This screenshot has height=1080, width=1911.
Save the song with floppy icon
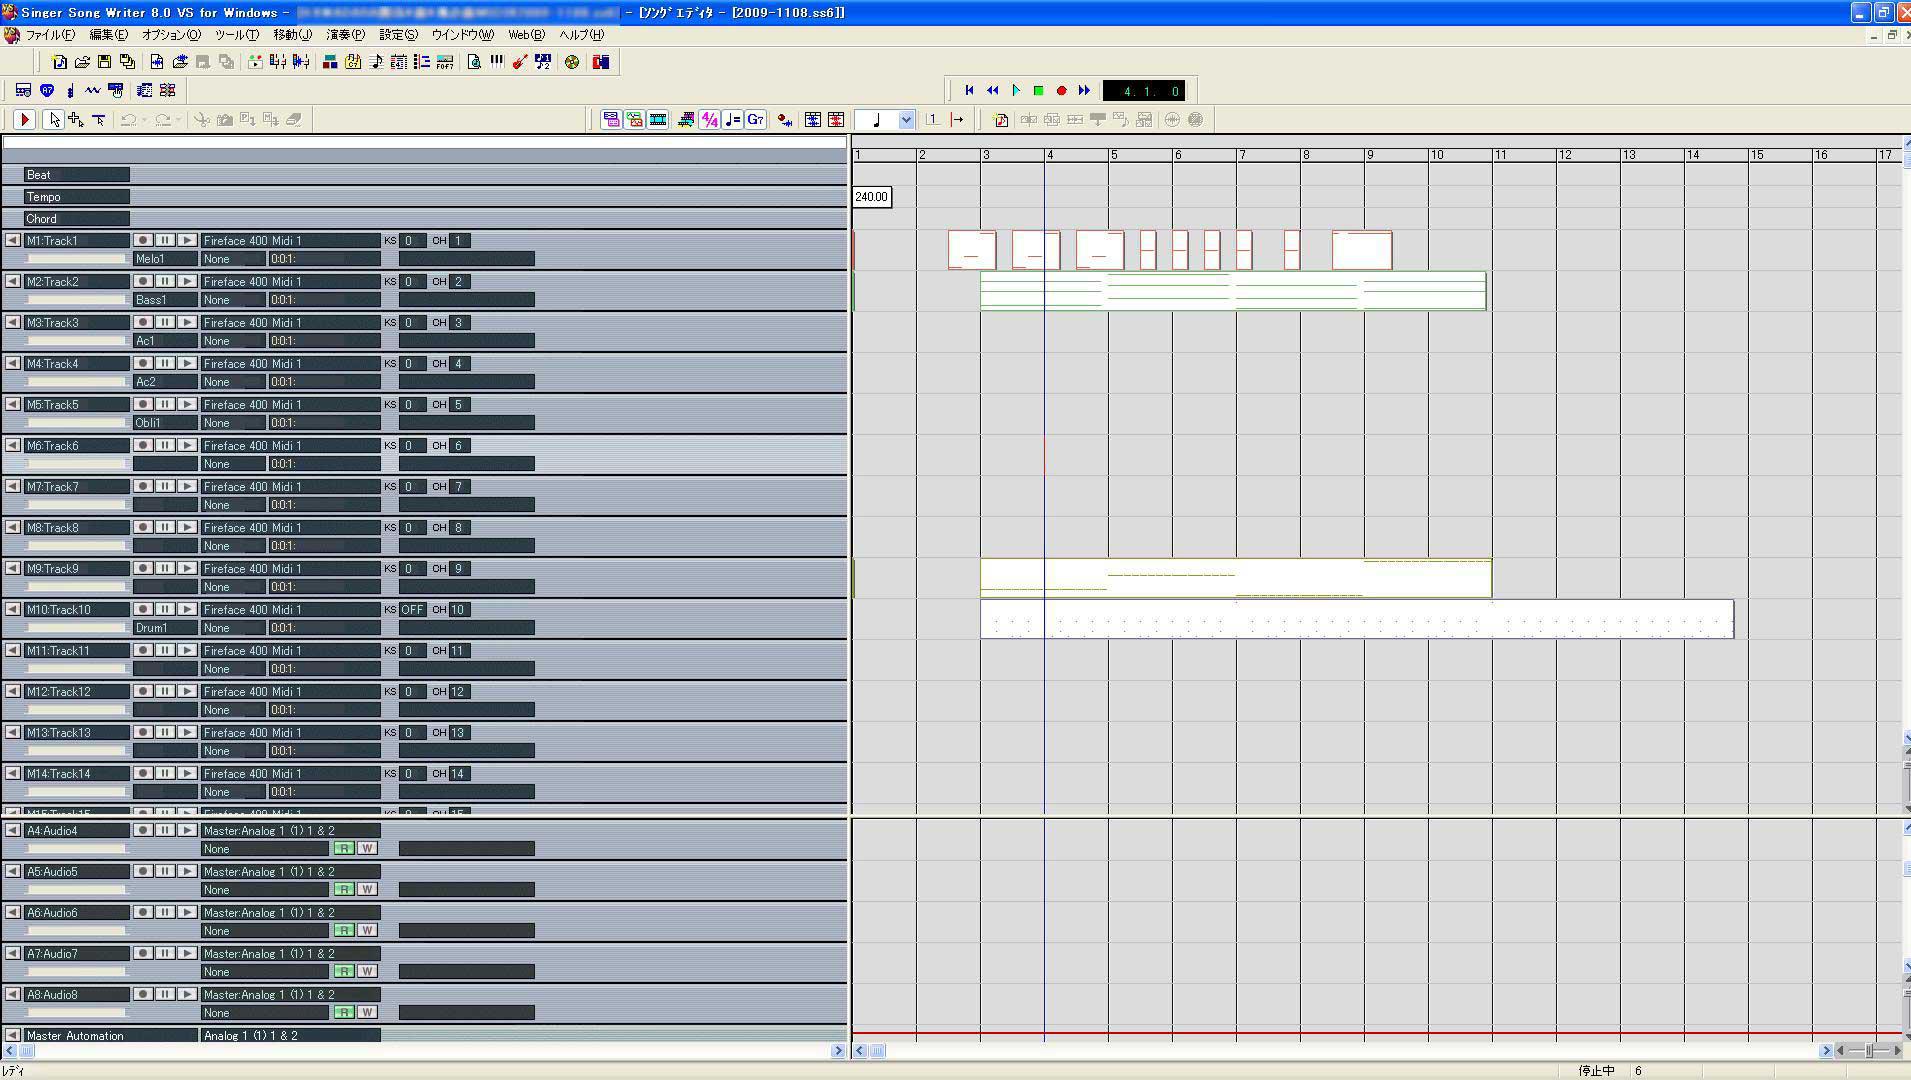(x=105, y=62)
